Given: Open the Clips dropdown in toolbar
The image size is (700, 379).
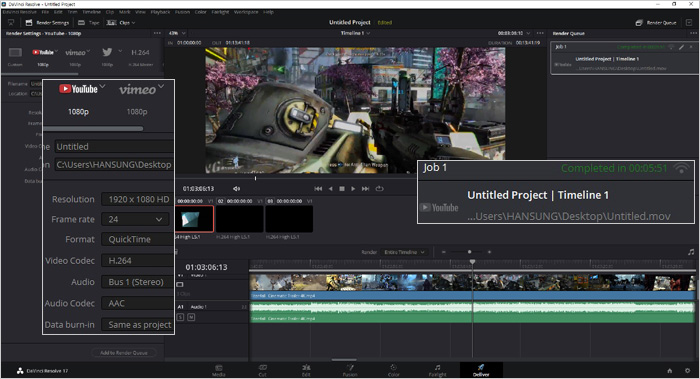Looking at the screenshot, I should pyautogui.click(x=121, y=23).
